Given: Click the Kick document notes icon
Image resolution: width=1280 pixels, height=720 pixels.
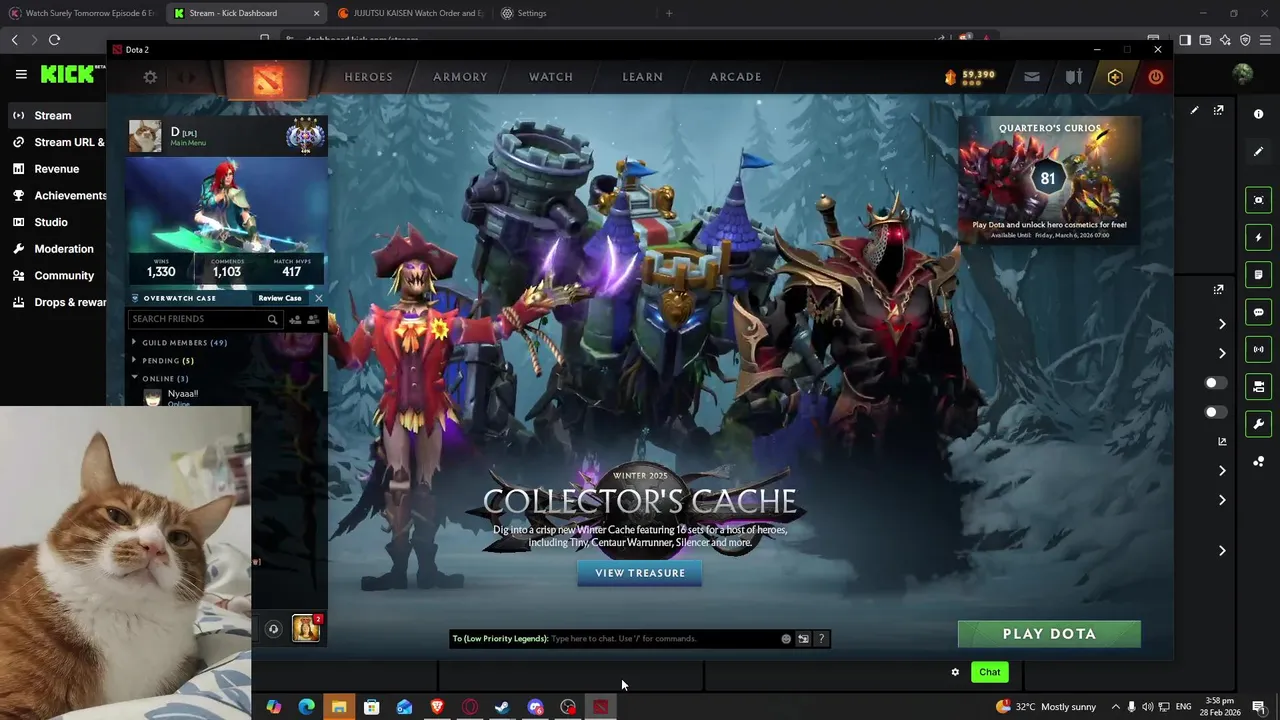Looking at the screenshot, I should click(x=1259, y=275).
